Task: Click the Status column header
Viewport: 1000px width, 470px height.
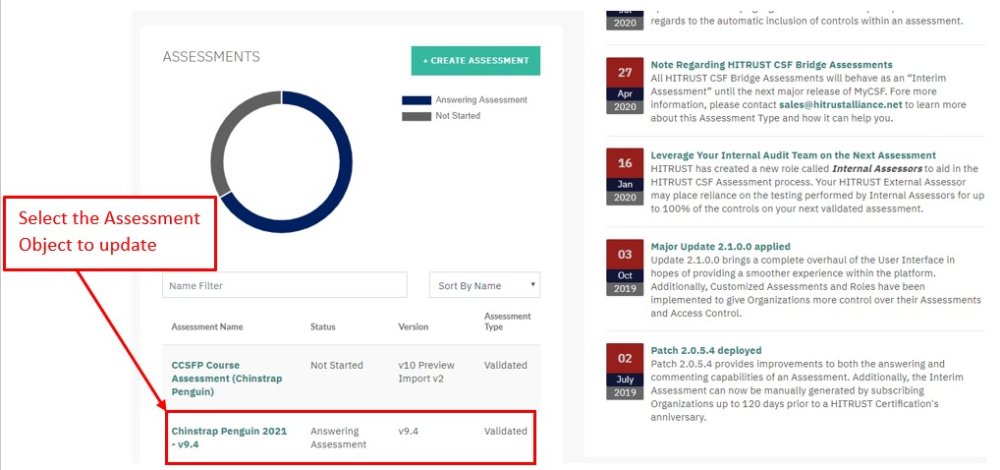Action: (x=323, y=327)
